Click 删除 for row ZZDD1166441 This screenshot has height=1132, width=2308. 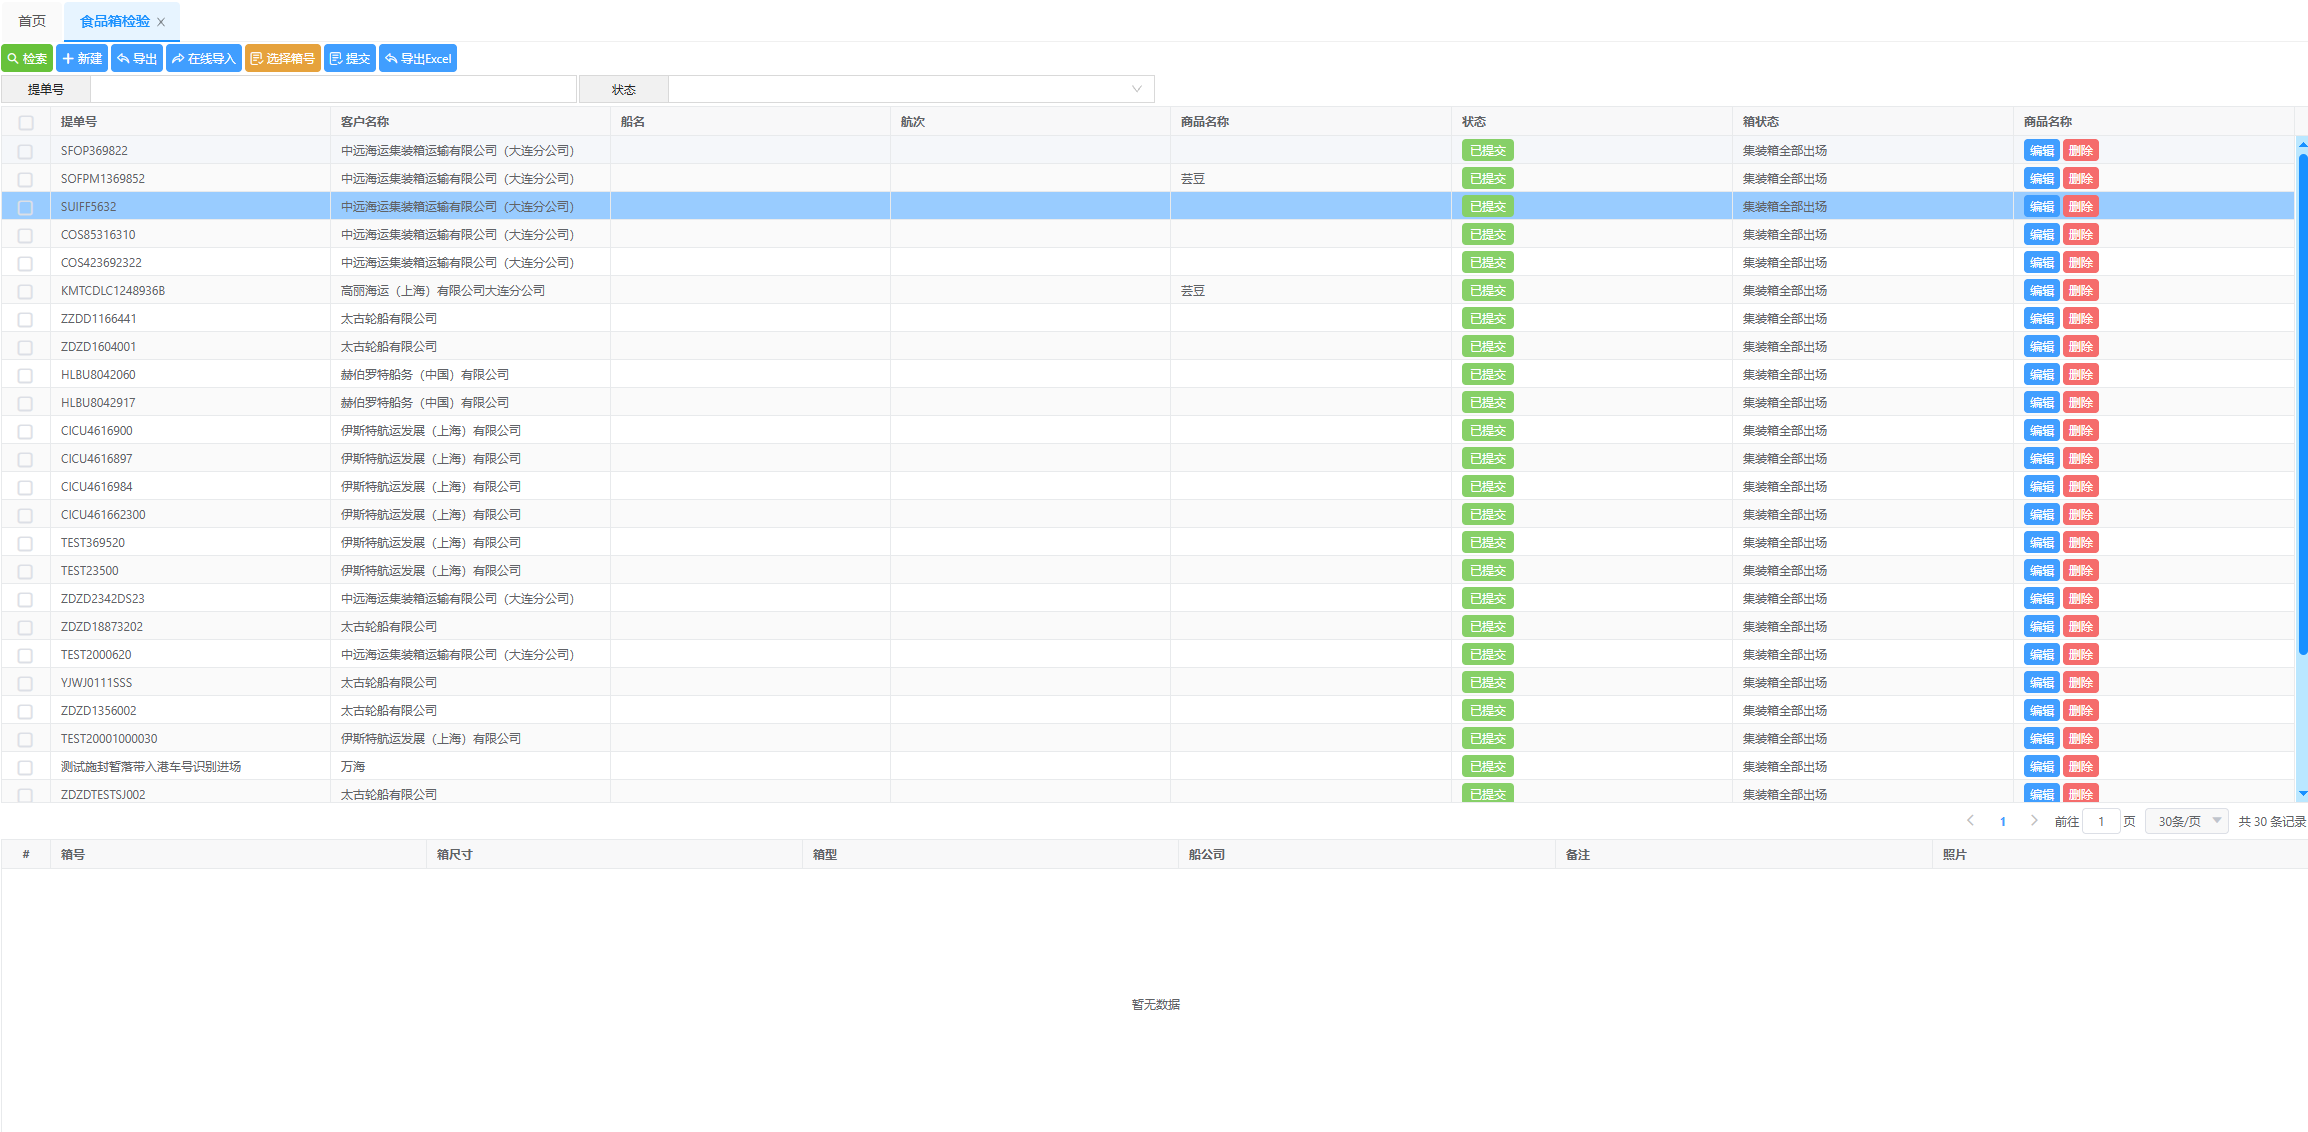(x=2081, y=319)
